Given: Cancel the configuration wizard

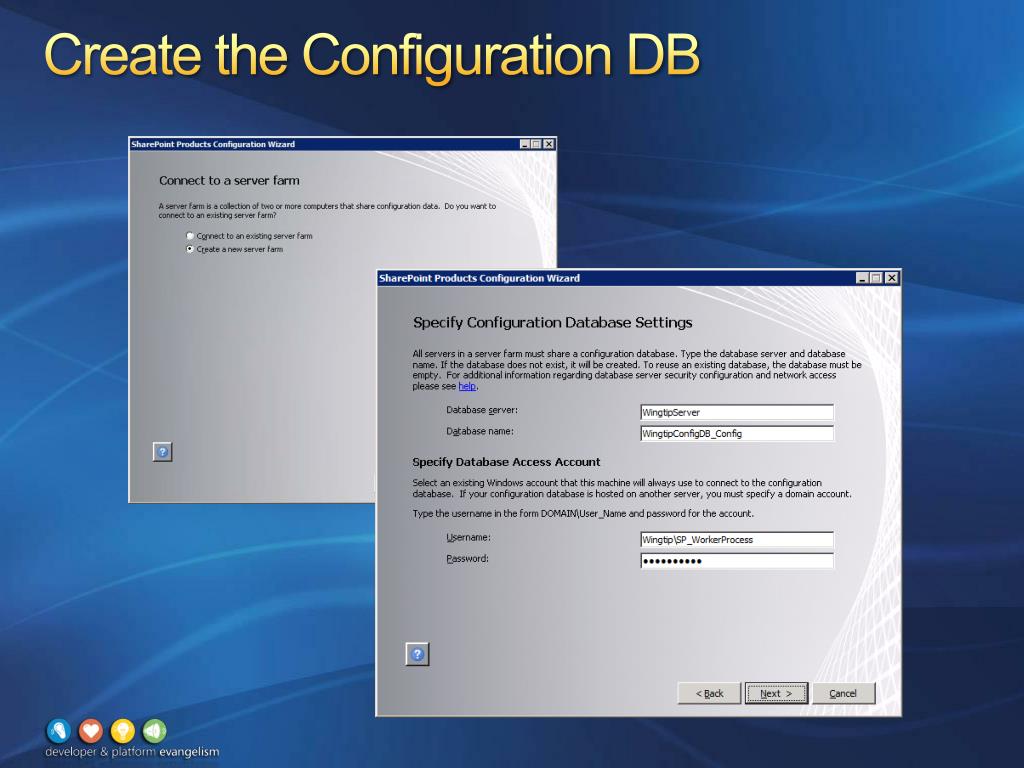Looking at the screenshot, I should click(843, 693).
